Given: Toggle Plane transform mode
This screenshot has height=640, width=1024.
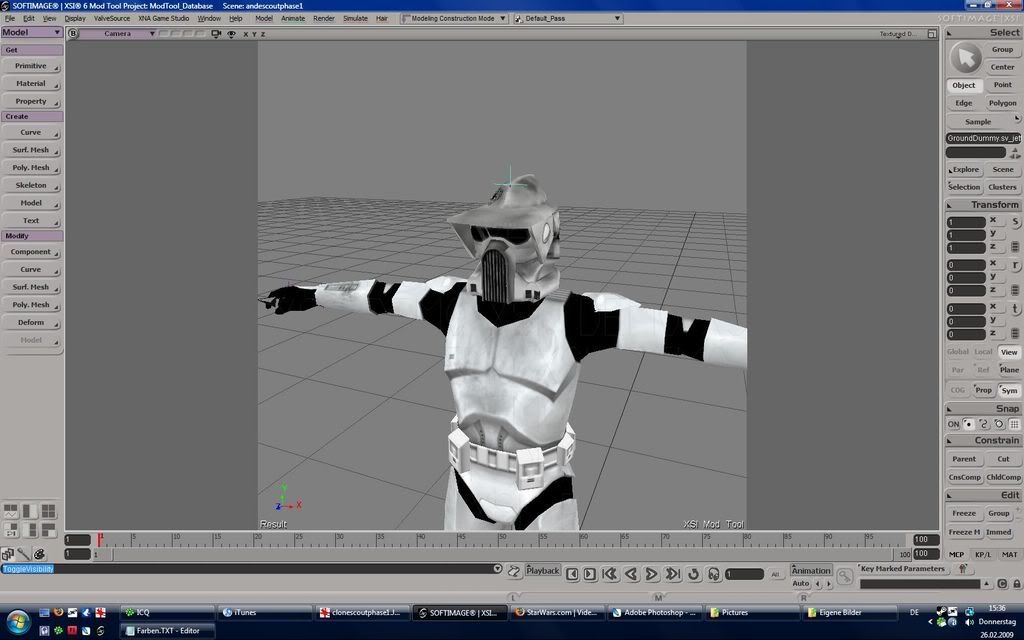Looking at the screenshot, I should click(1009, 370).
